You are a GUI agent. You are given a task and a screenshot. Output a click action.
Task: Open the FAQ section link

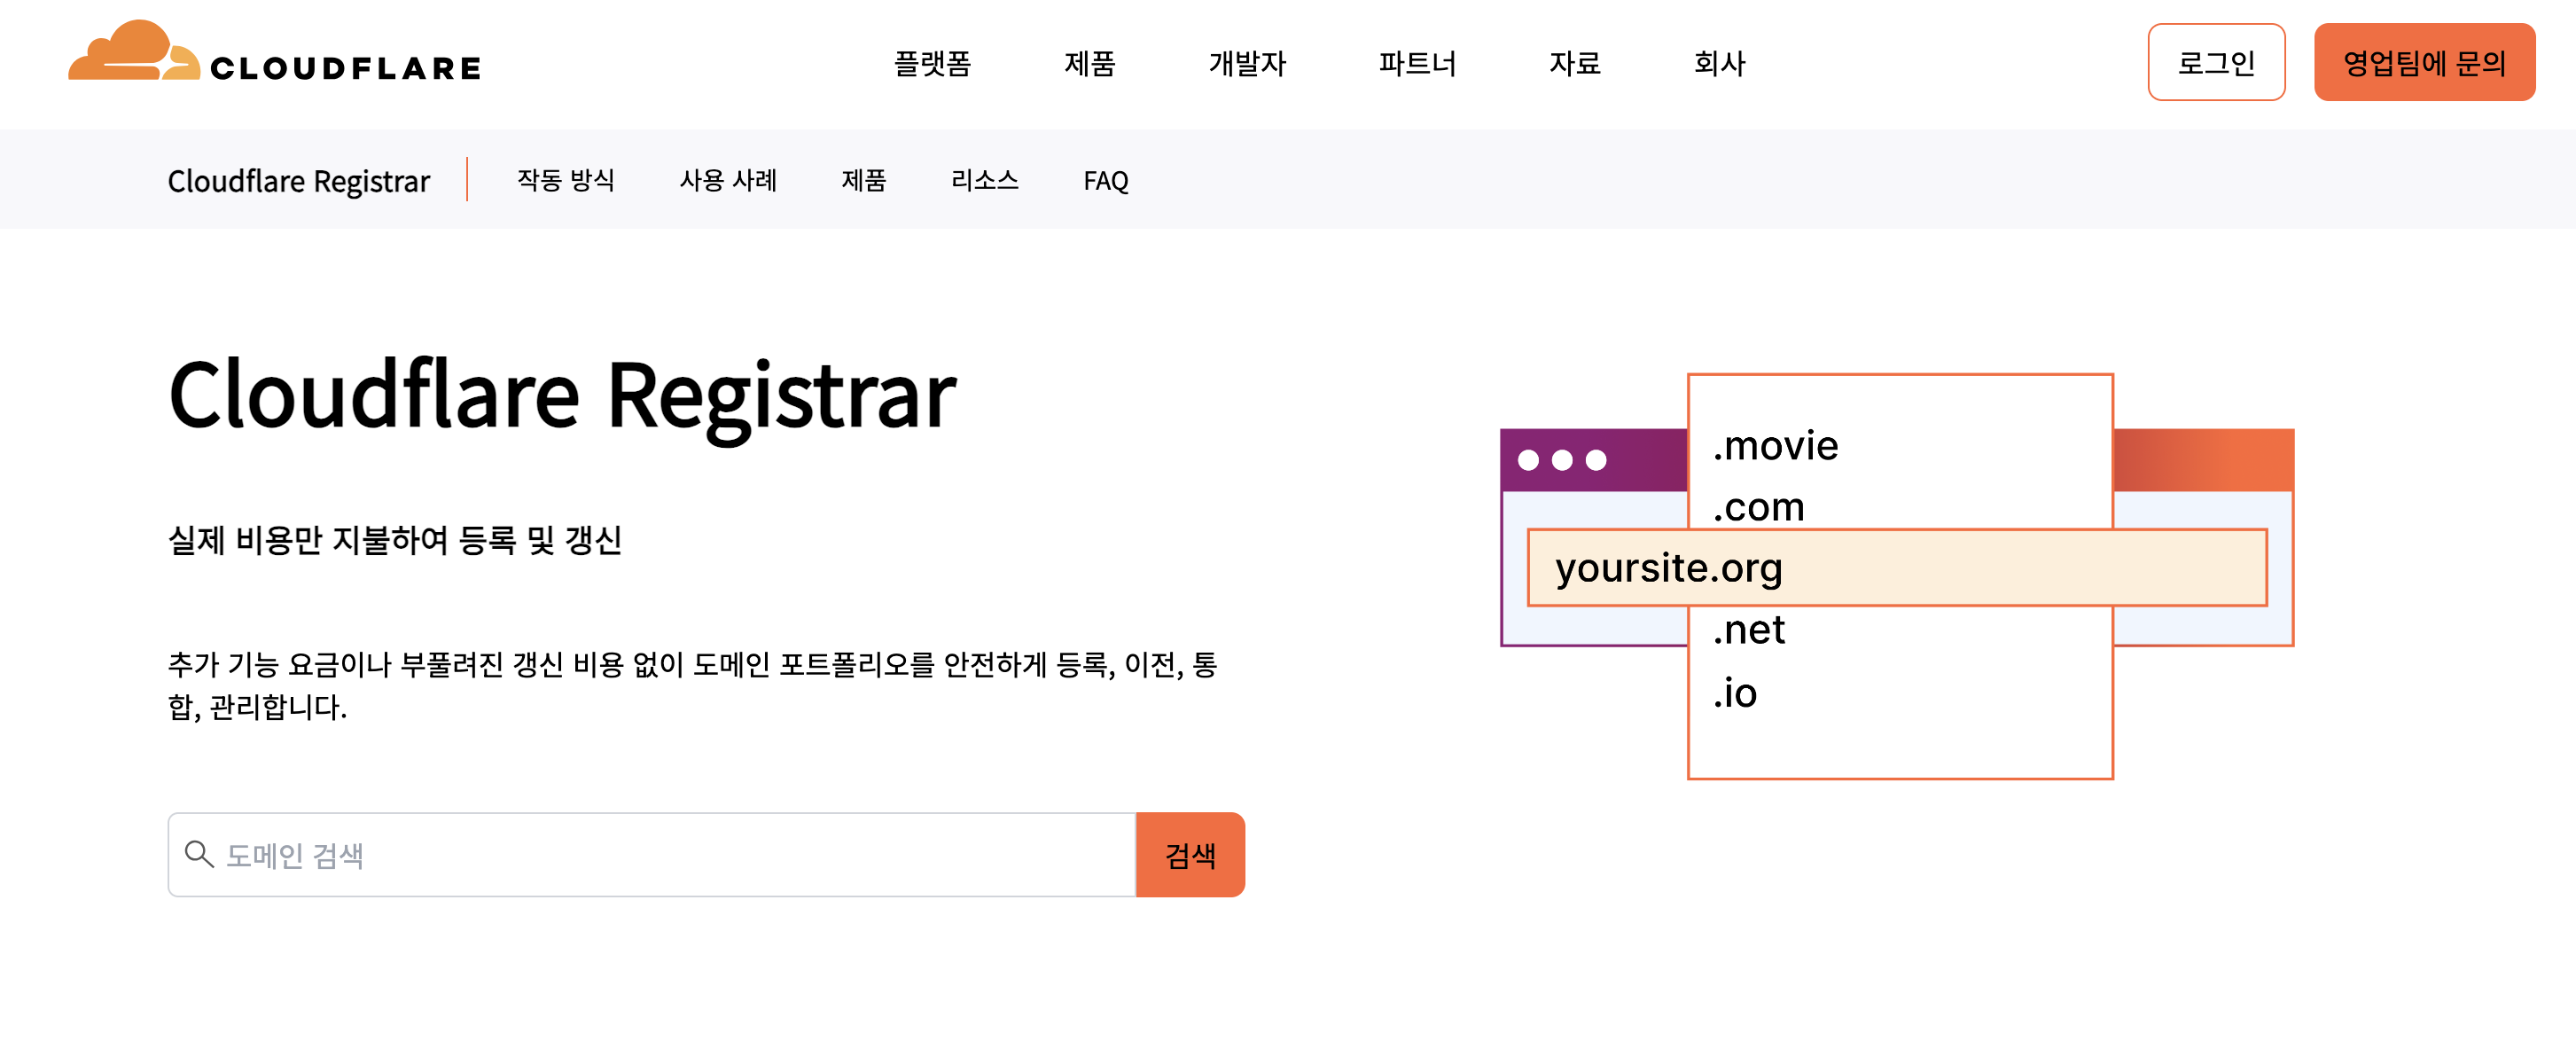click(1105, 181)
